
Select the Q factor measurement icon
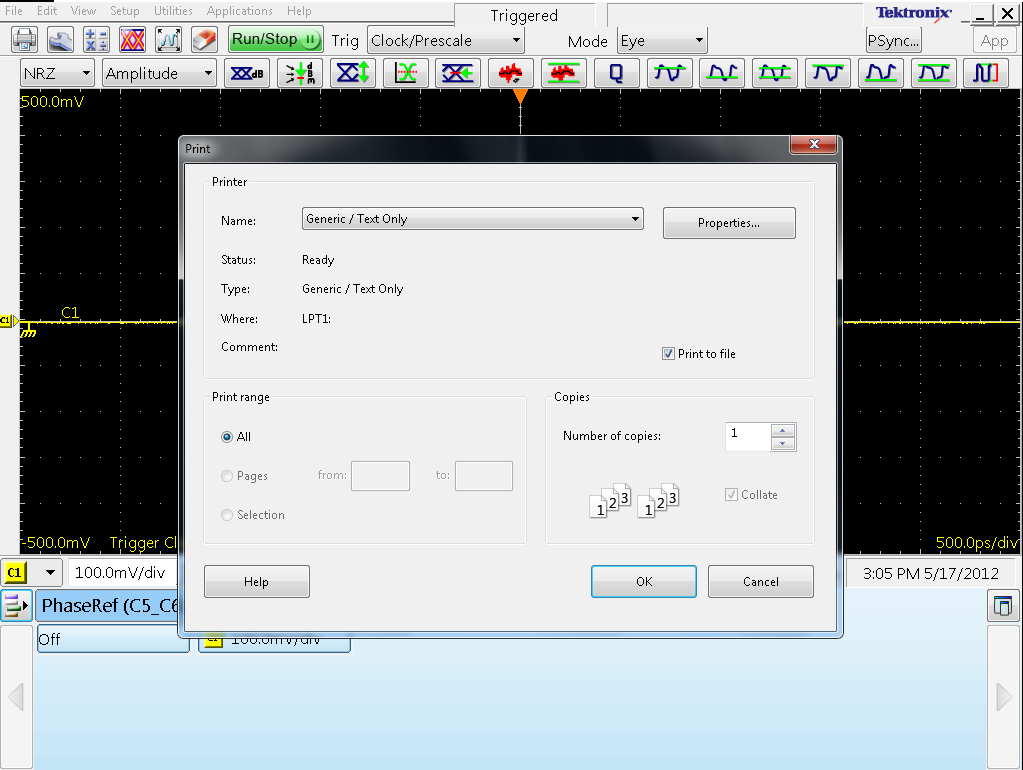(x=616, y=74)
